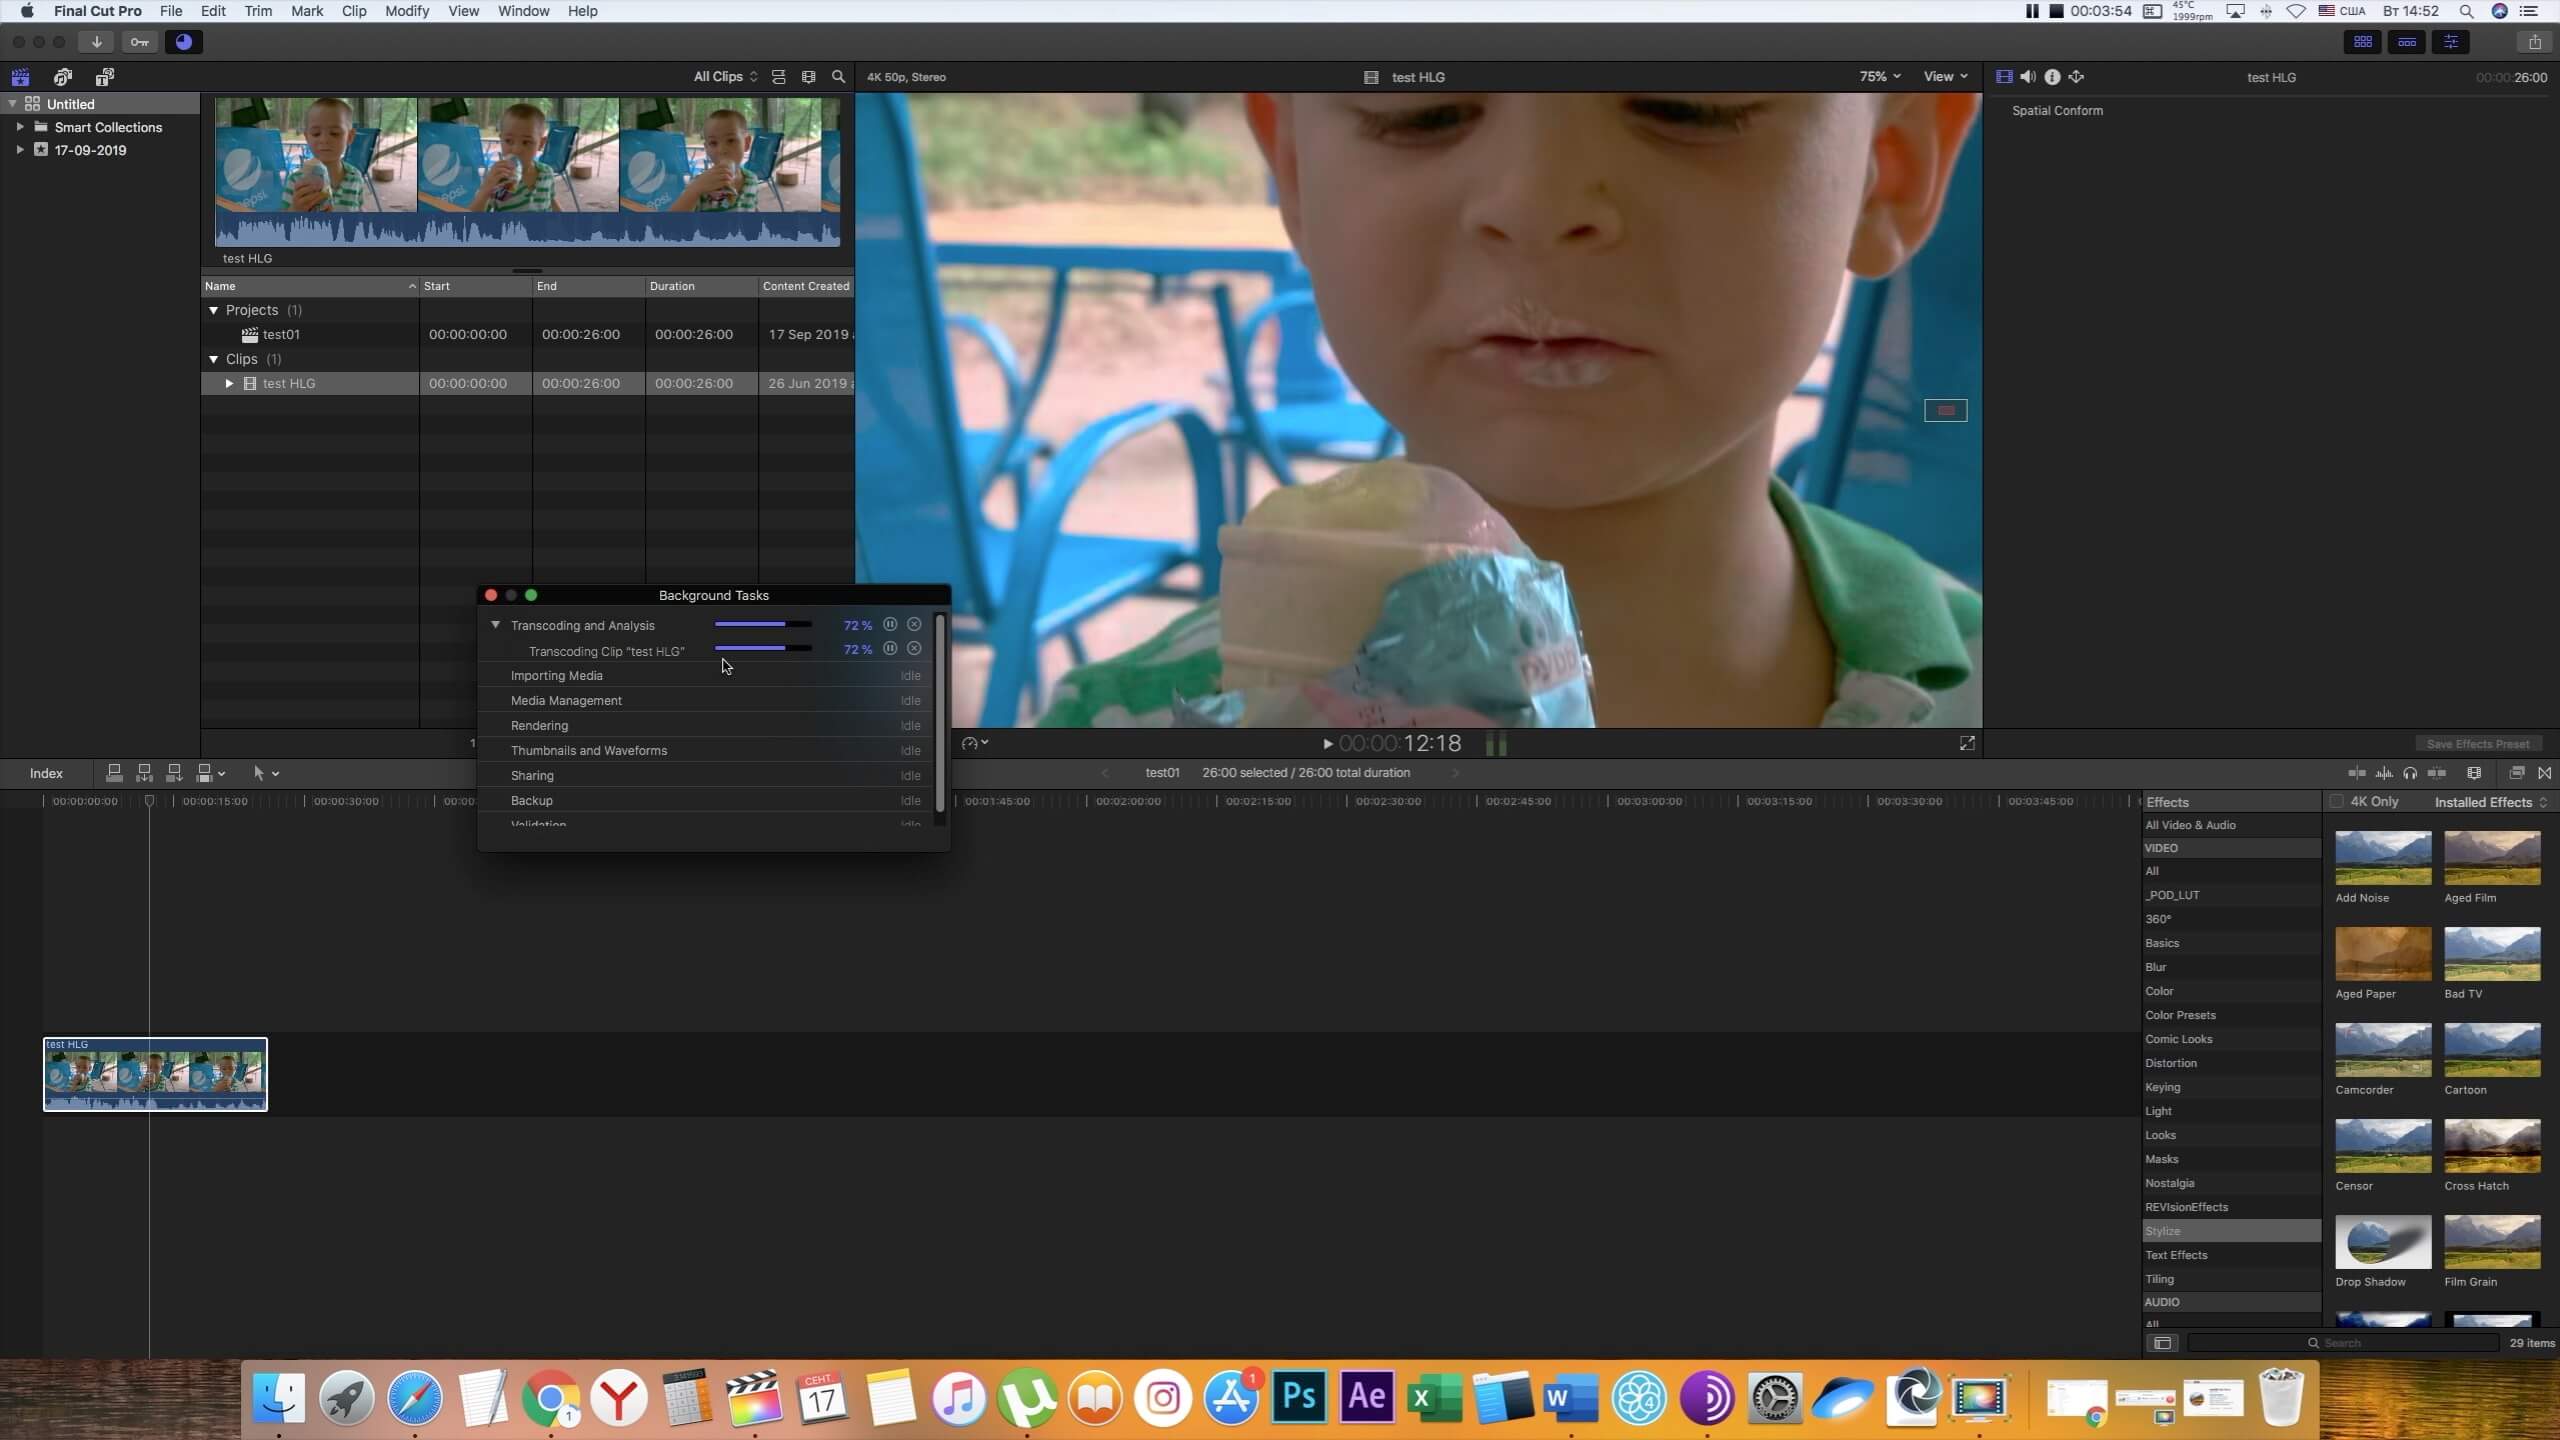2560x1440 pixels.
Task: Open the Modify menu
Action: (407, 11)
